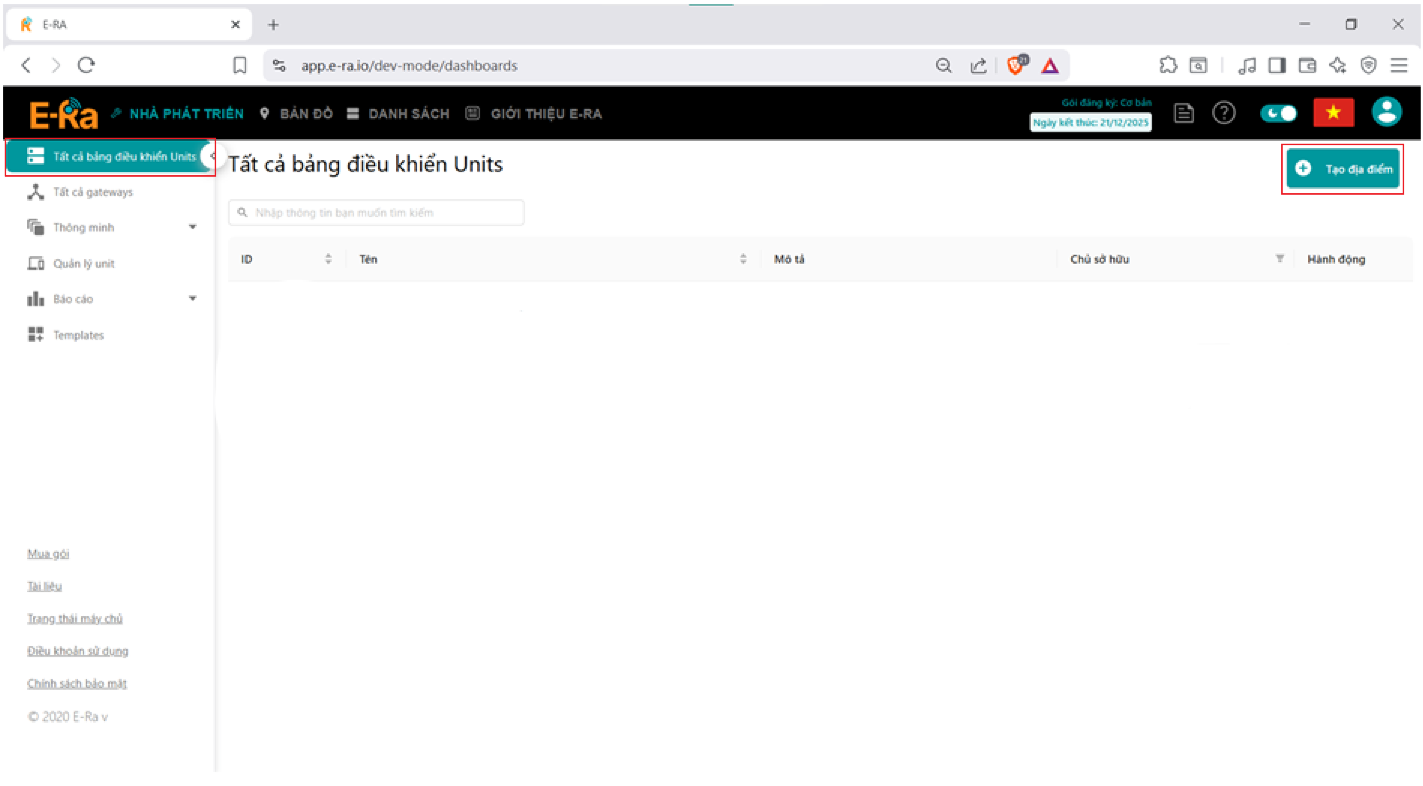This screenshot has height=786, width=1423.
Task: Open the BẢN ĐỒ menu item
Action: [296, 114]
